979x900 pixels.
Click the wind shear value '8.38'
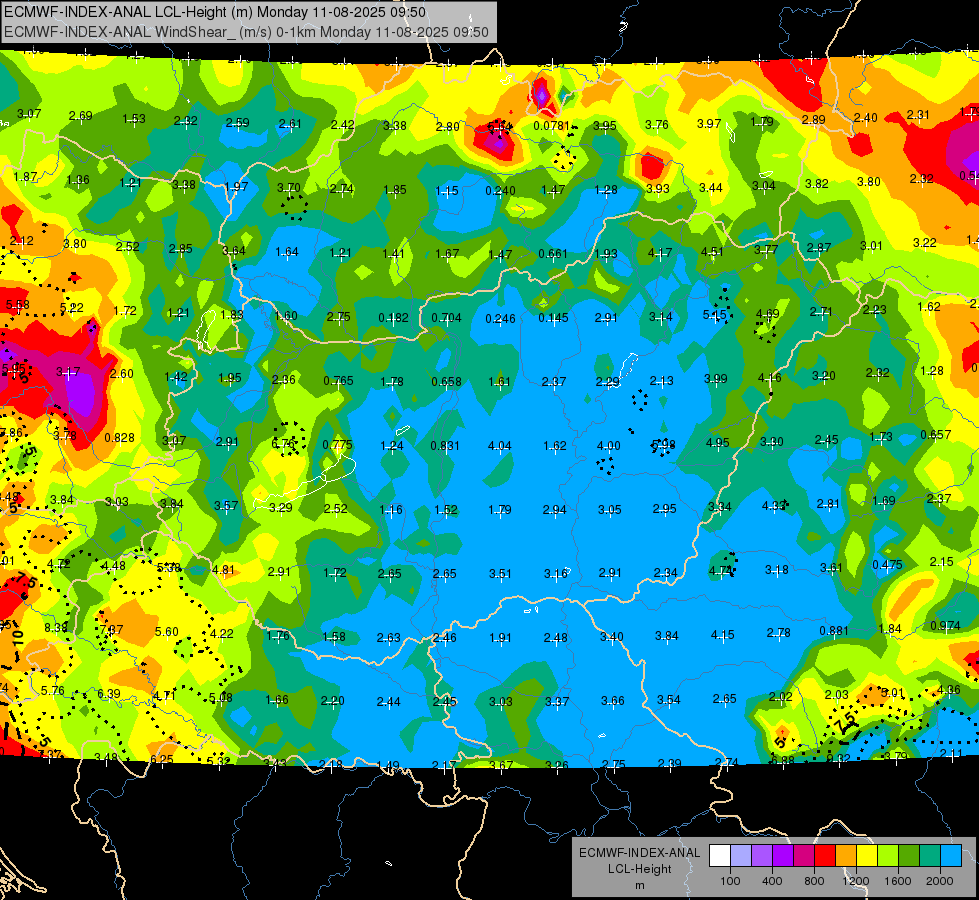(x=56, y=627)
